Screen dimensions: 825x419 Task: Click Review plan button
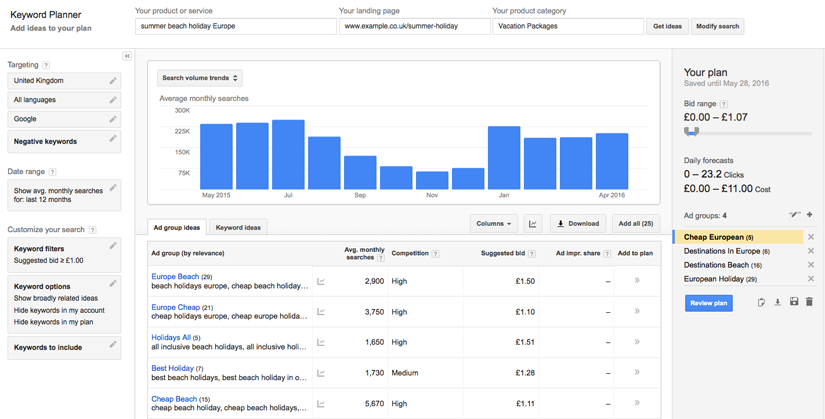coord(708,303)
